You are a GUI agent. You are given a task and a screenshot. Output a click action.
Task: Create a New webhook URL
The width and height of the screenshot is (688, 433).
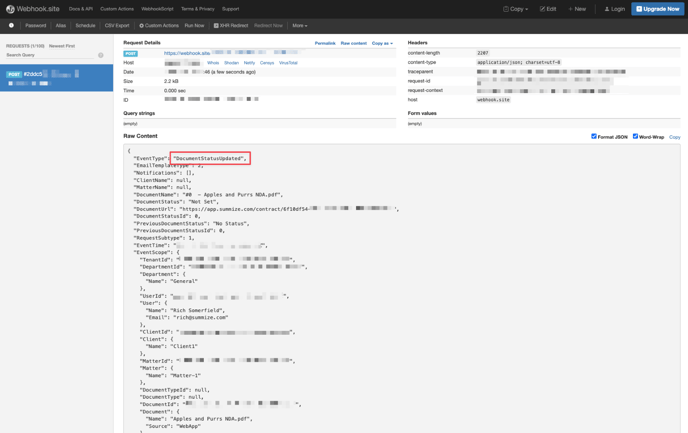coord(577,9)
